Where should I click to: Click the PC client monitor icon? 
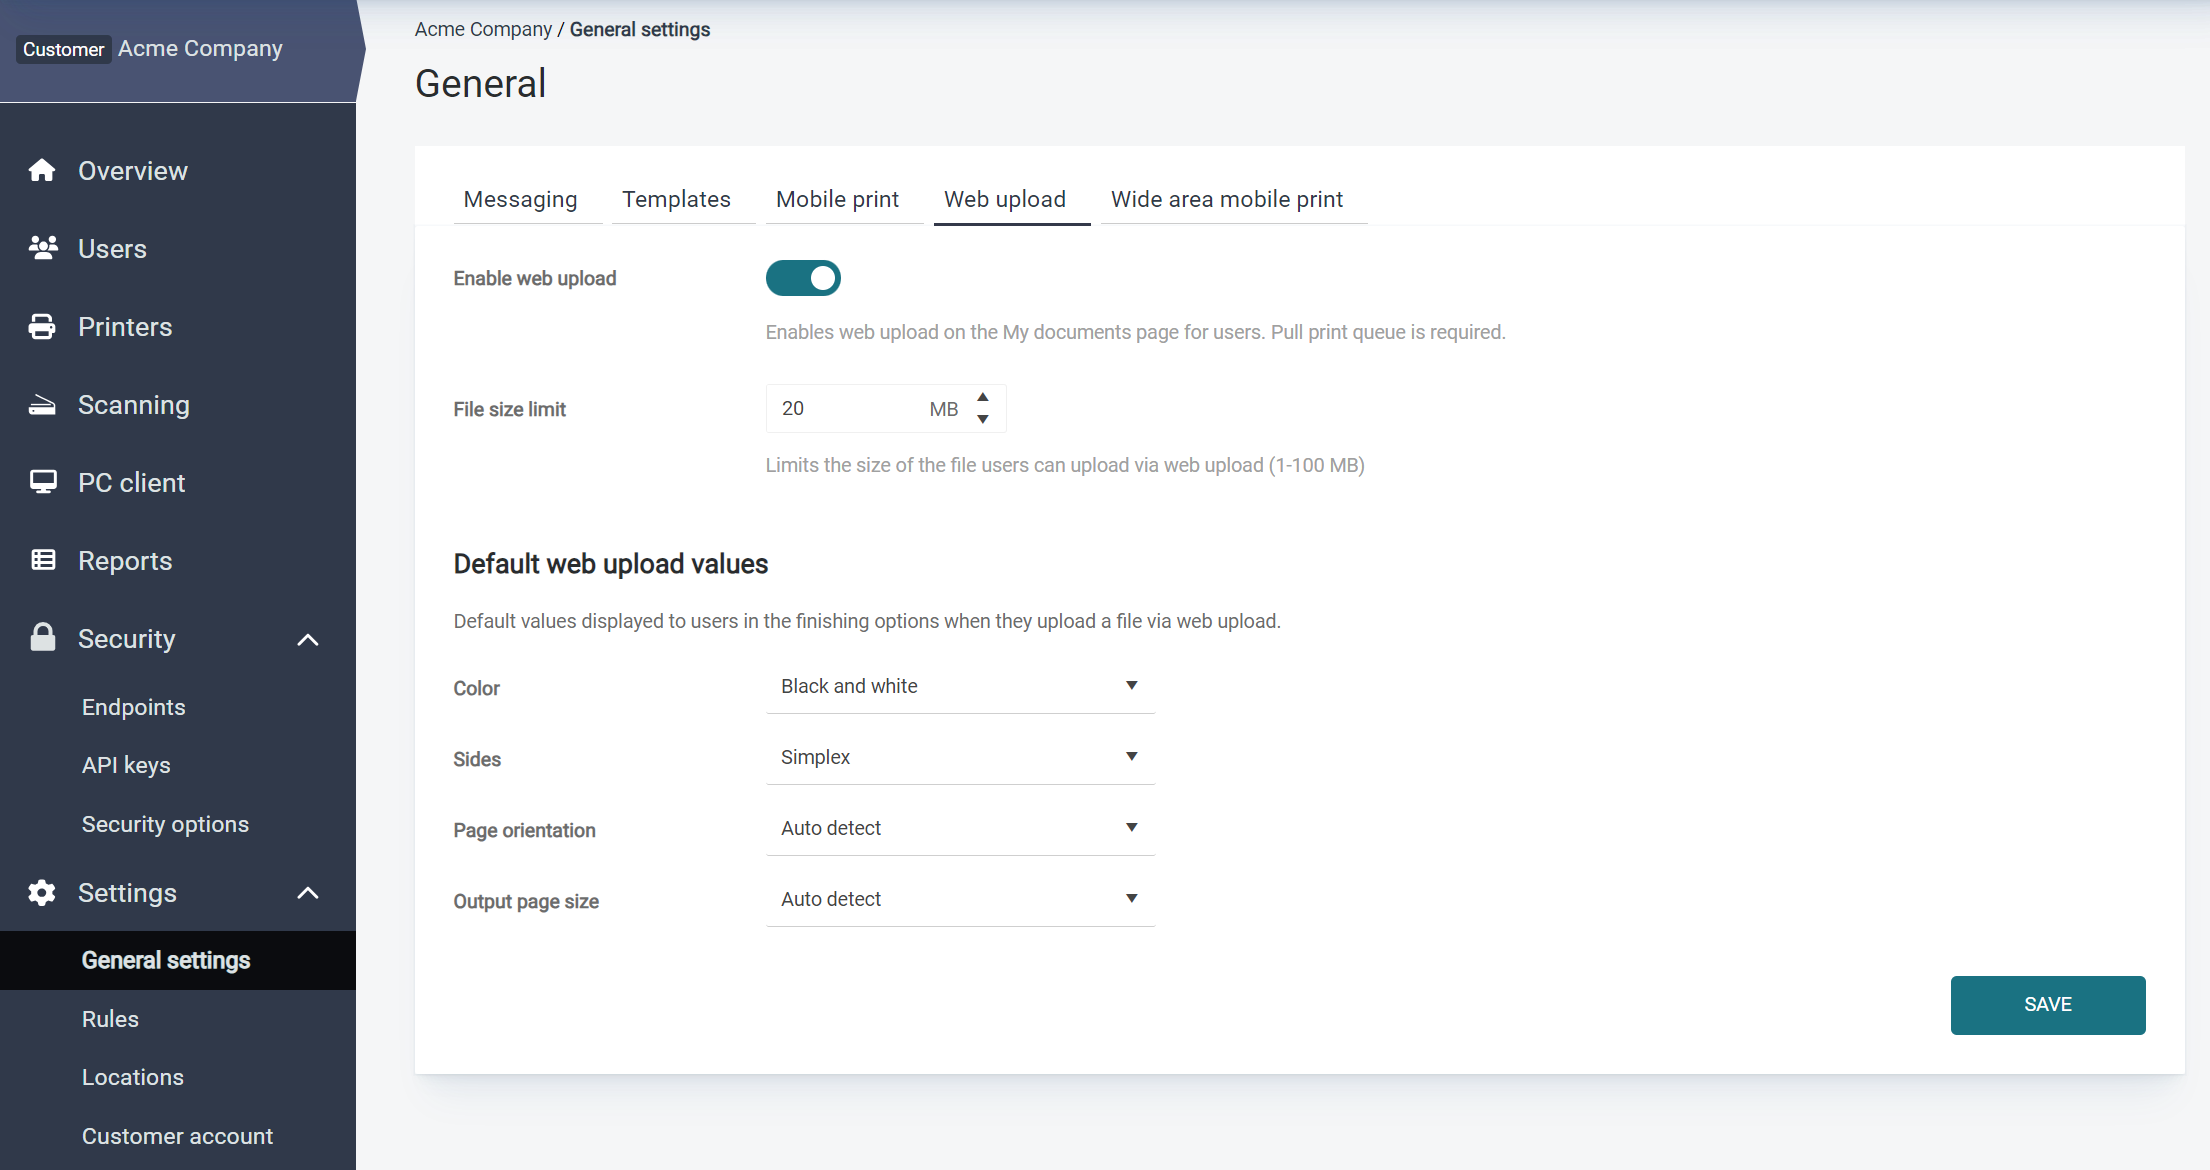click(42, 482)
